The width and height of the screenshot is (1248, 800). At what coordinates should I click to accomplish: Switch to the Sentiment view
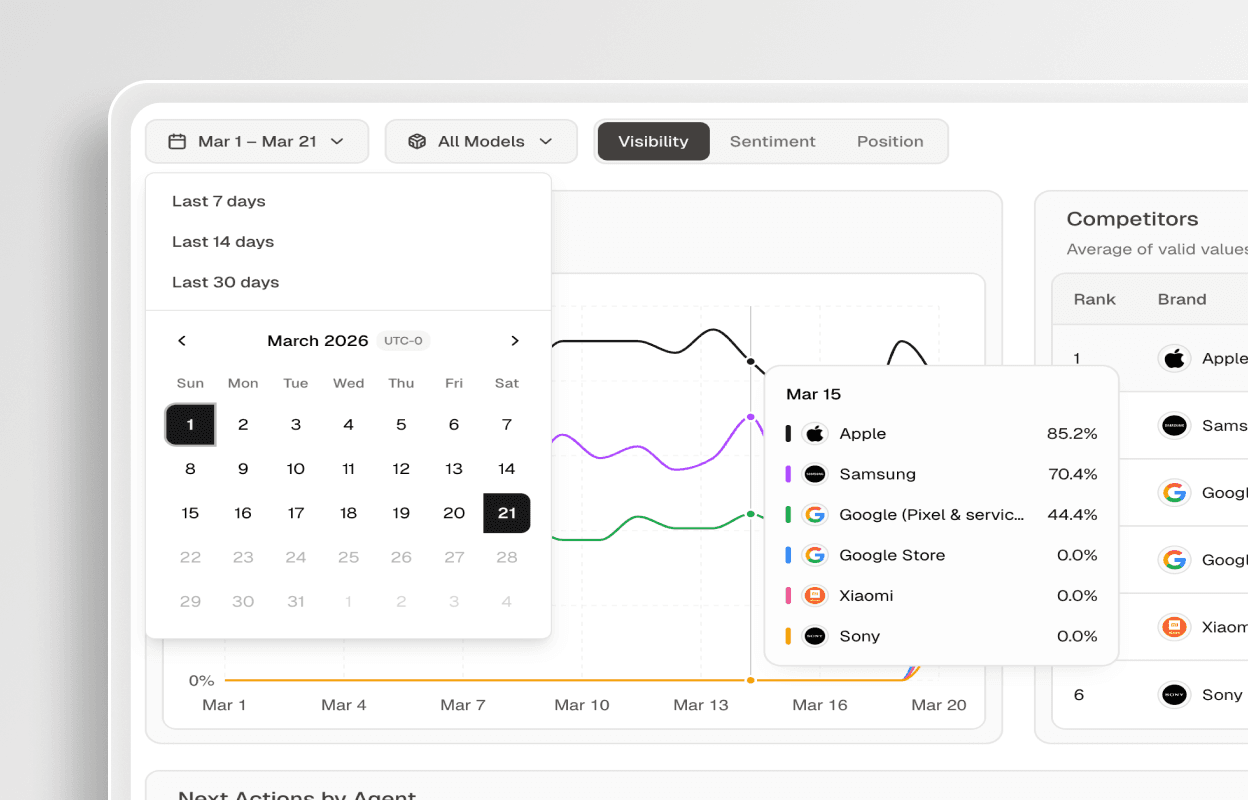tap(772, 142)
